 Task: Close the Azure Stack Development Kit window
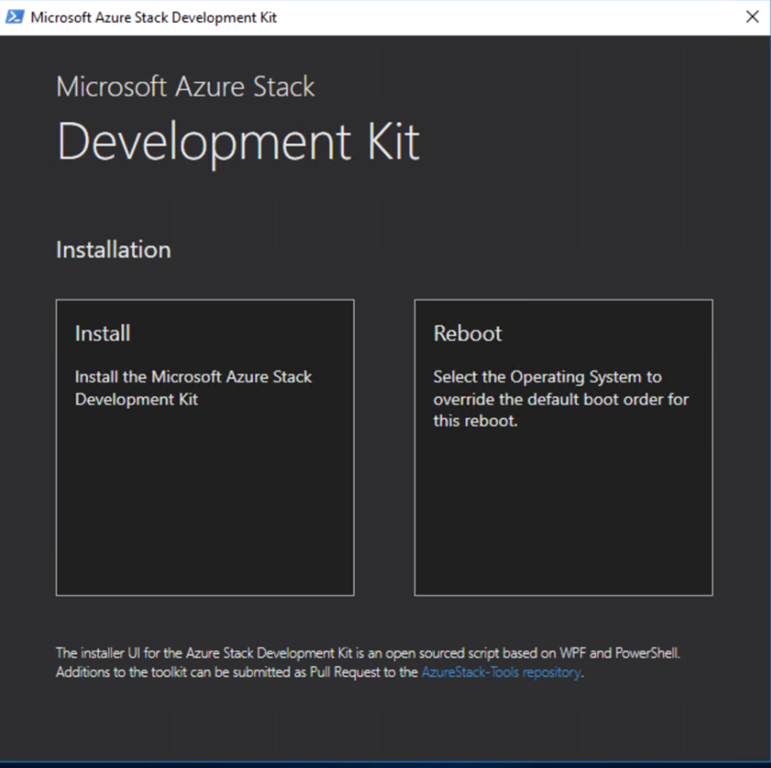coord(752,17)
